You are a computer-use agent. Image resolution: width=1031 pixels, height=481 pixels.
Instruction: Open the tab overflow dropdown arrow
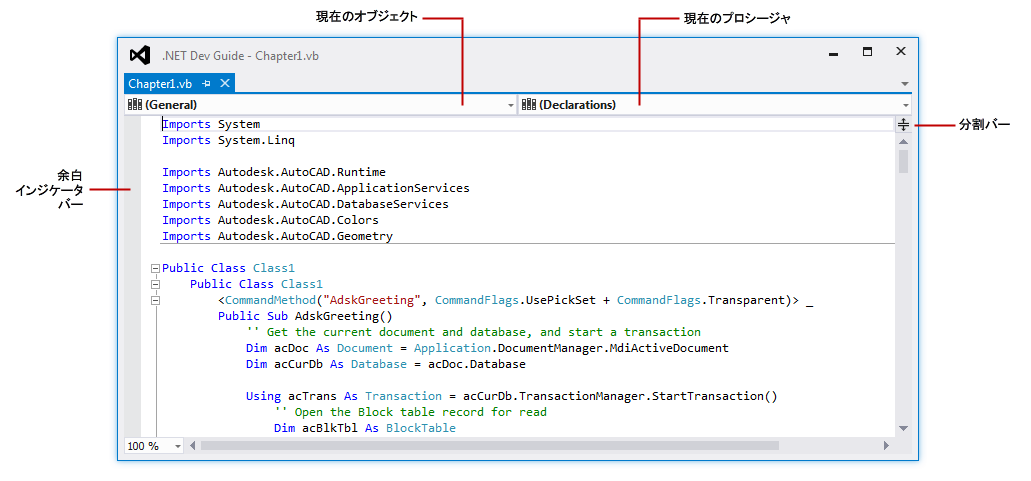pos(905,84)
